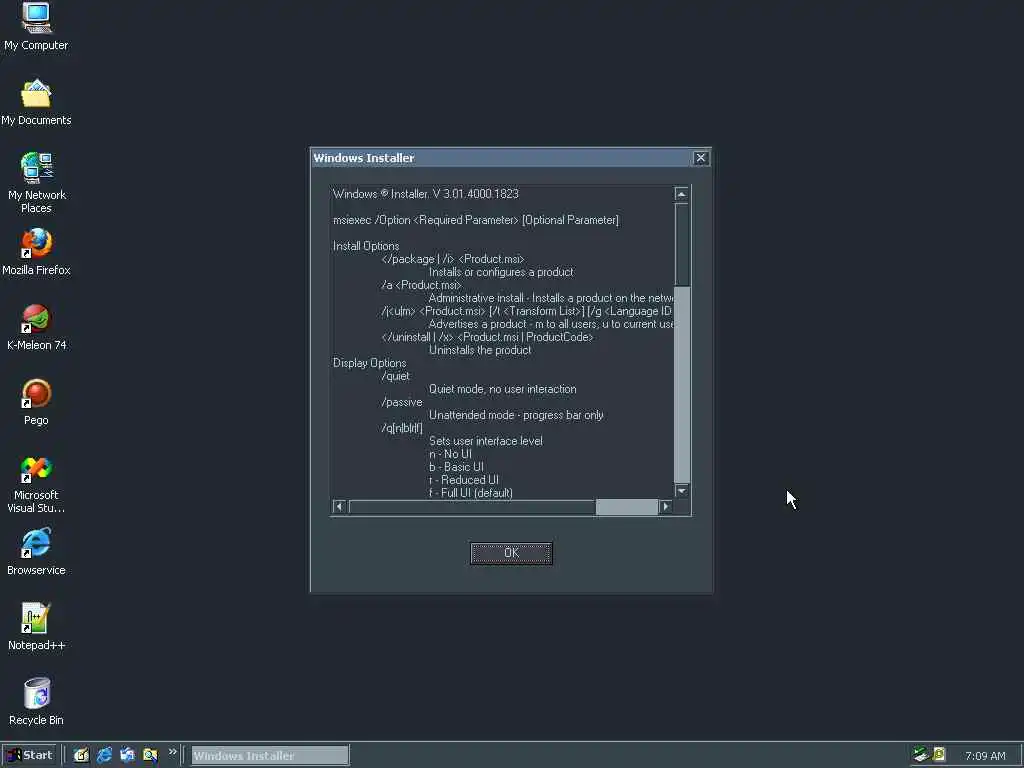
Task: Click the 'Install Options' heading text
Action: pos(366,246)
